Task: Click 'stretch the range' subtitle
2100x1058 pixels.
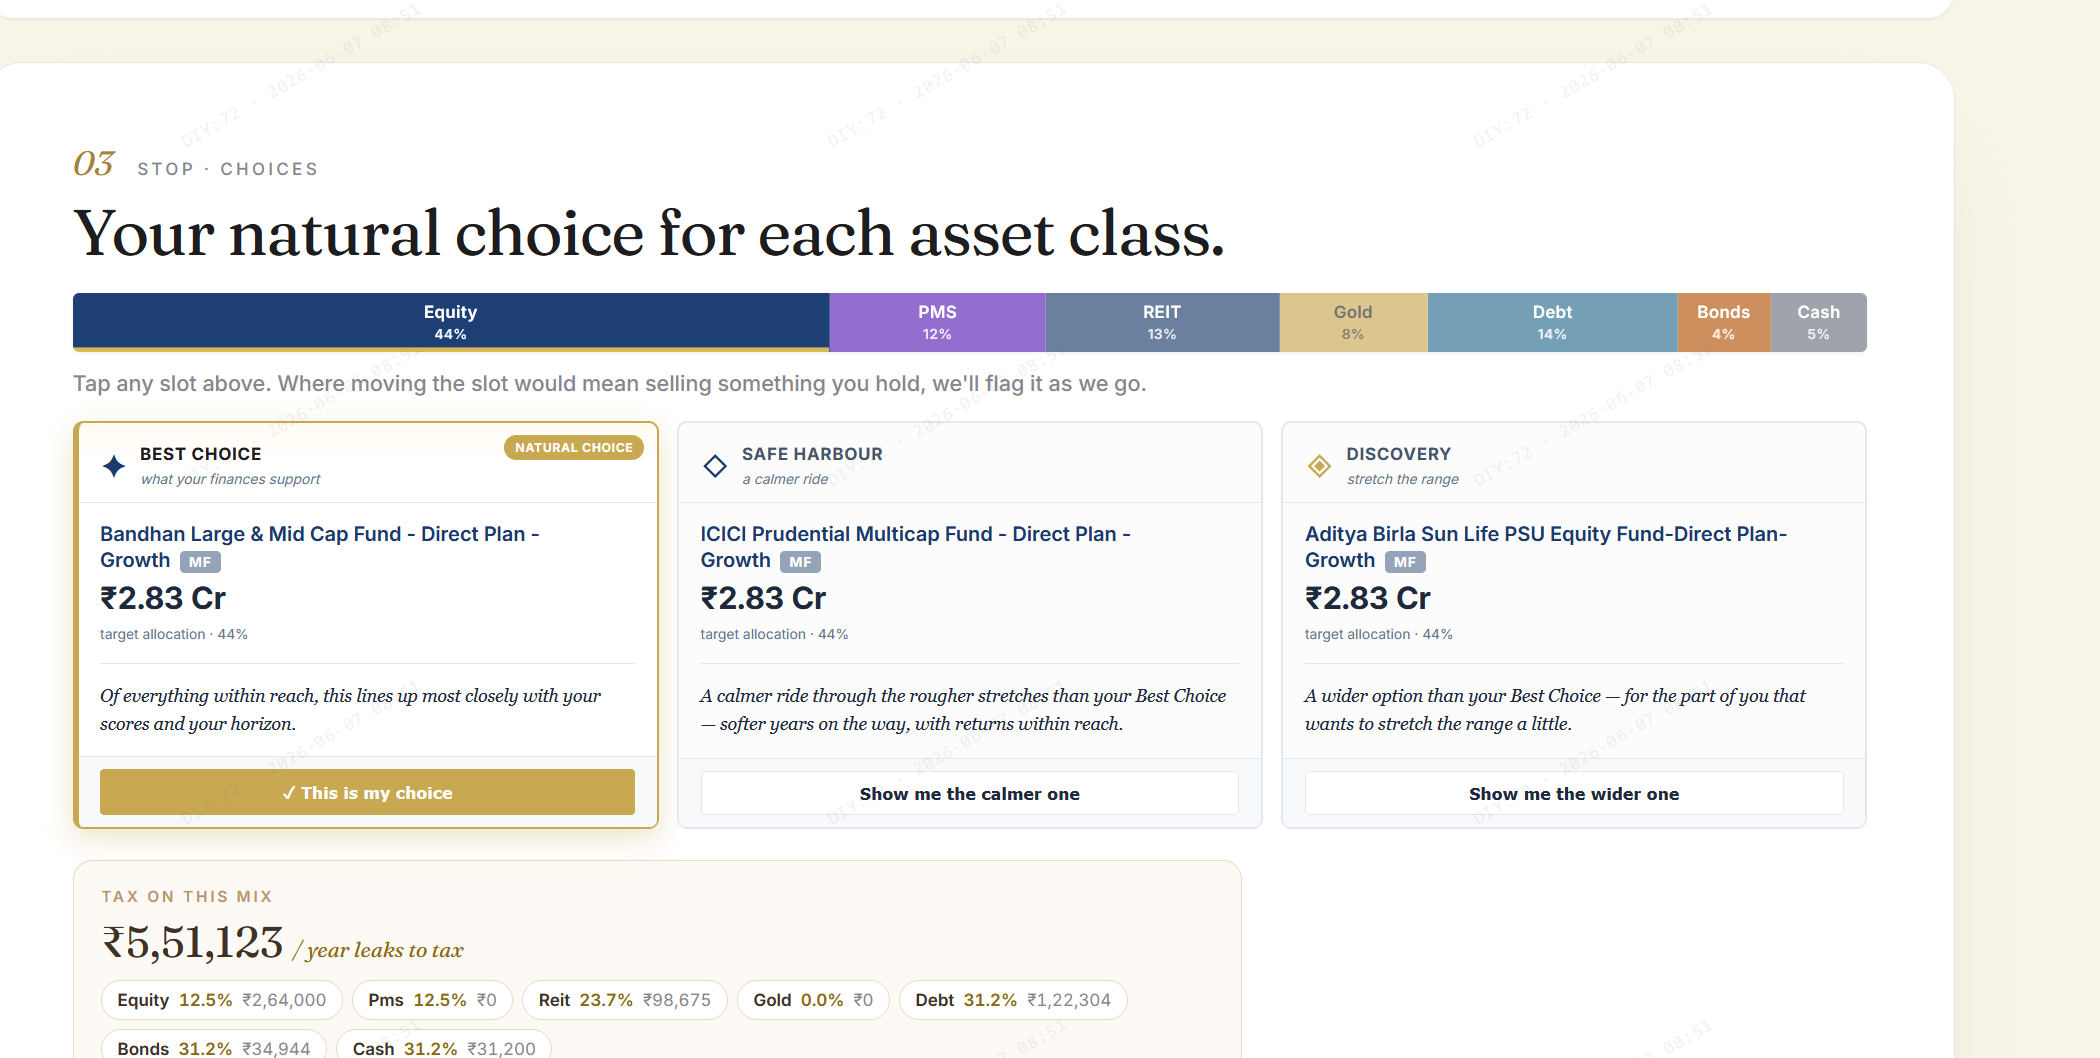Action: coord(1403,479)
